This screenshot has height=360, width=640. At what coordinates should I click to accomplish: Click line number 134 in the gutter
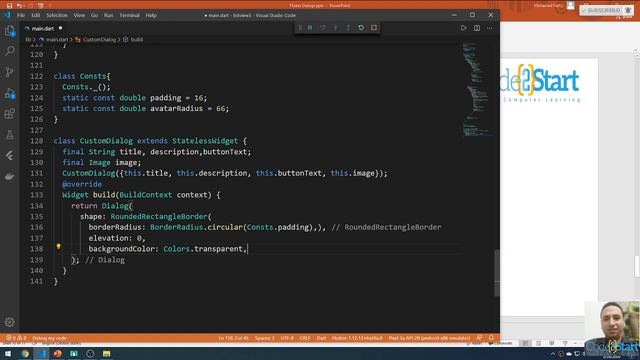(37, 206)
